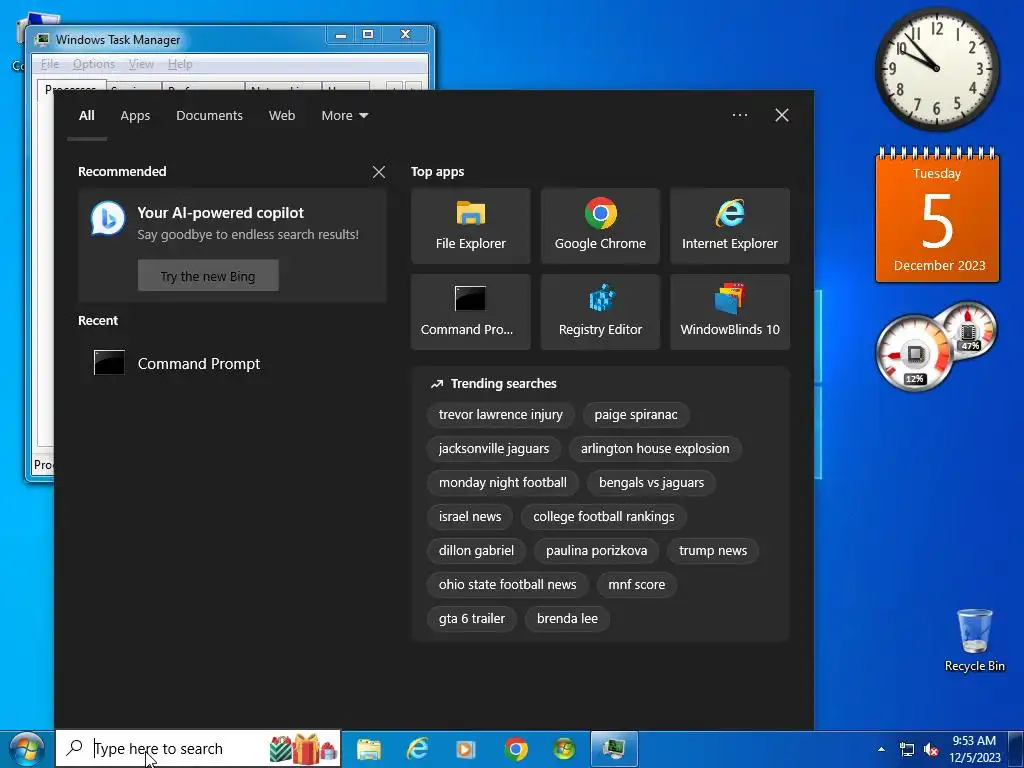Screen dimensions: 1024x768
Task: Switch to the Web search tab
Action: (x=282, y=116)
